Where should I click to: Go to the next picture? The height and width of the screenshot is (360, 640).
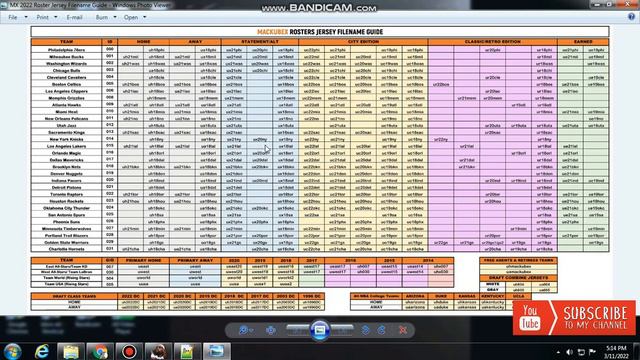tap(342, 329)
